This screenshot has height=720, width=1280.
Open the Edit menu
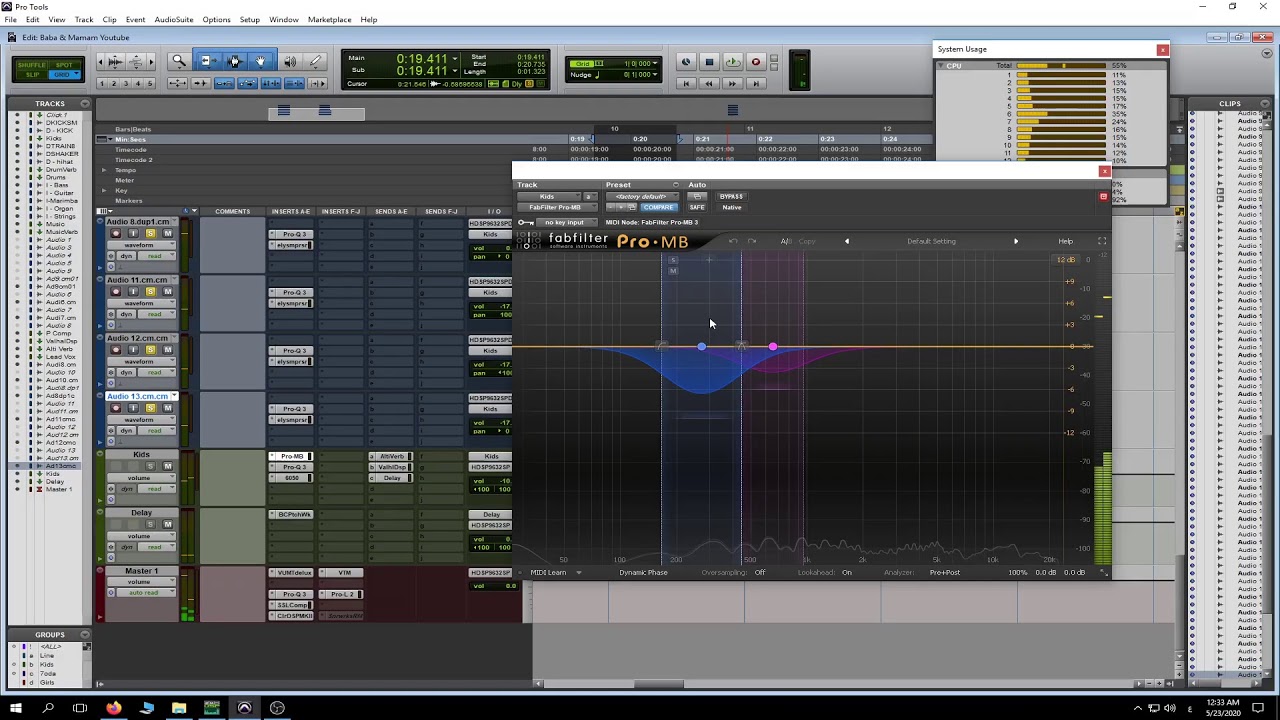(x=33, y=20)
